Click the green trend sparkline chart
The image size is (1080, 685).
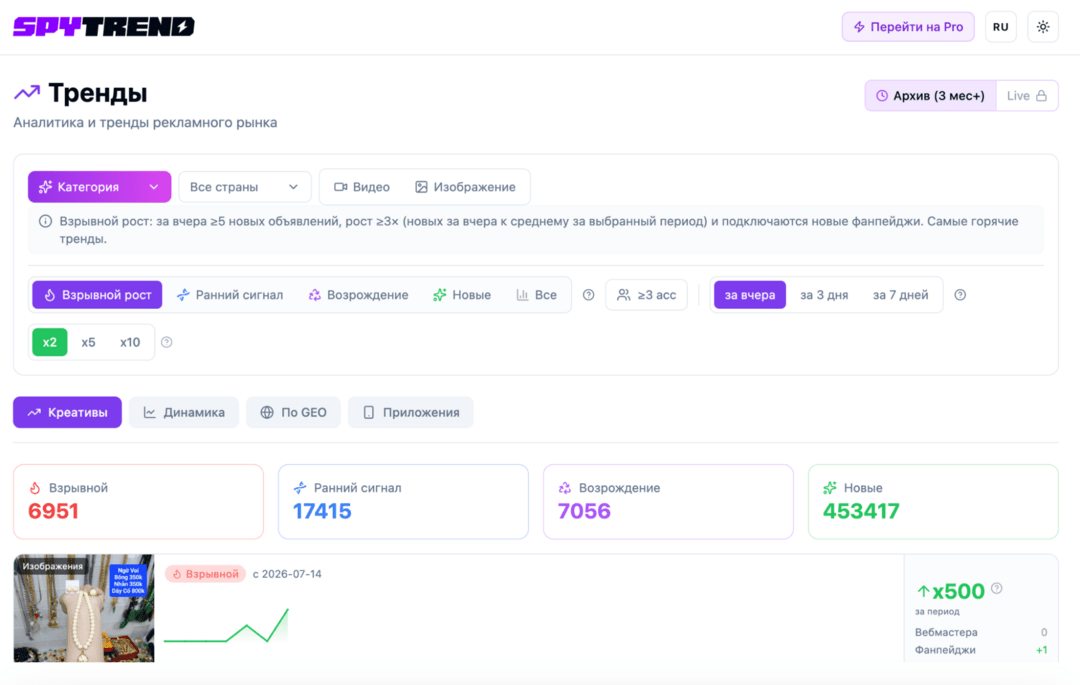point(226,626)
